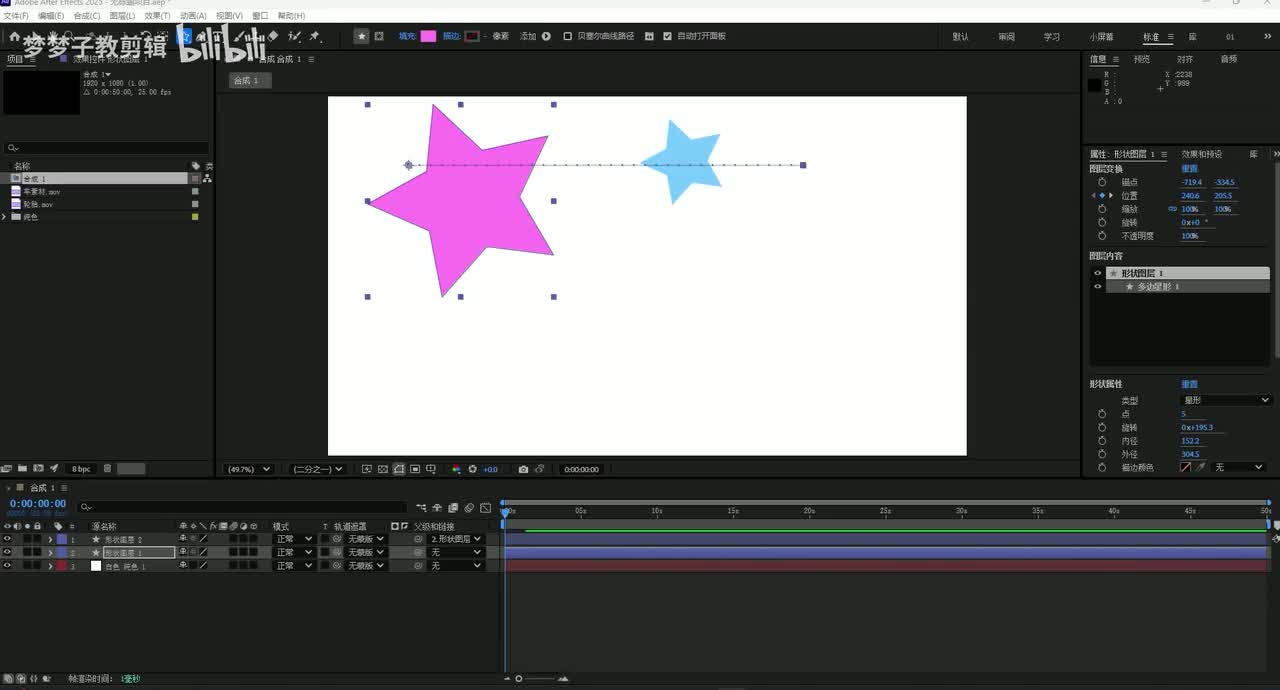Click the stroke color swatch in toolbar

tap(472, 36)
